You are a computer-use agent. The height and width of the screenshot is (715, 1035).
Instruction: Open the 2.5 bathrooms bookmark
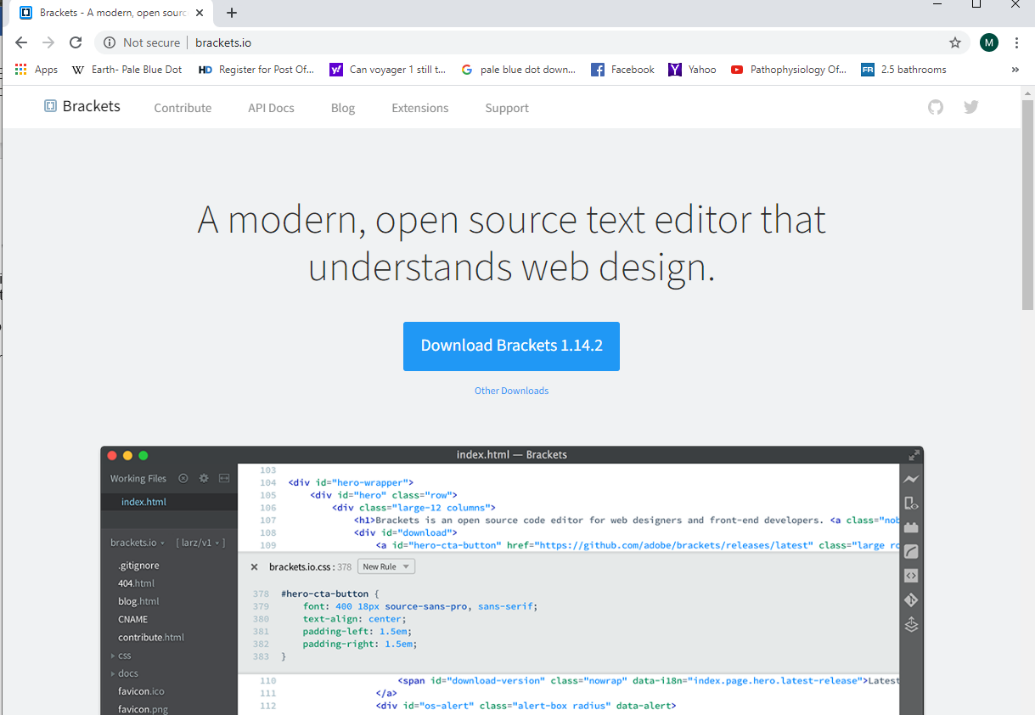(904, 69)
